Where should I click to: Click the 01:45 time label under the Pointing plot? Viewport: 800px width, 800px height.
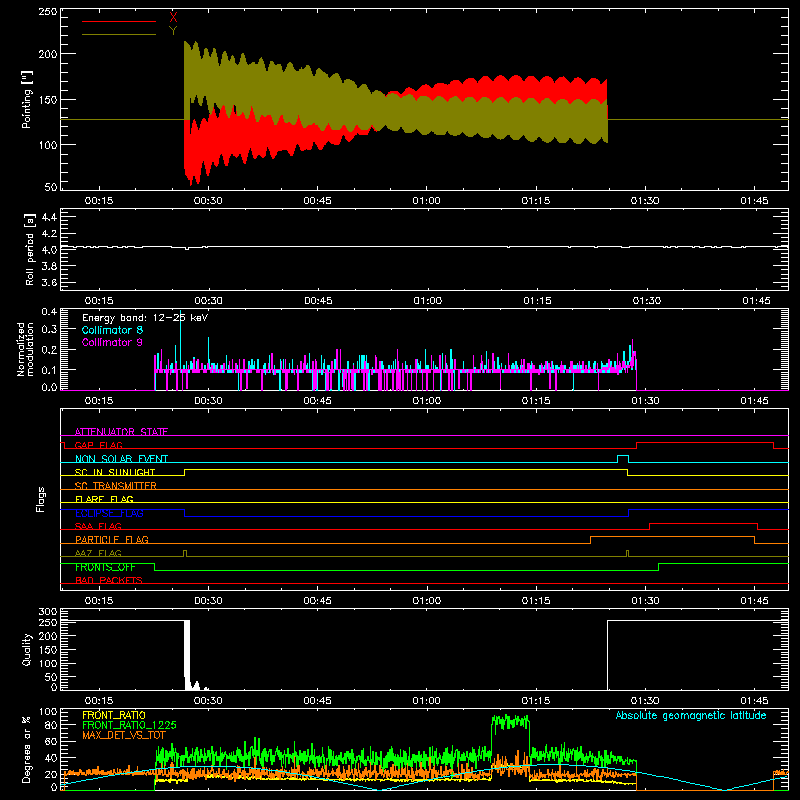(754, 201)
